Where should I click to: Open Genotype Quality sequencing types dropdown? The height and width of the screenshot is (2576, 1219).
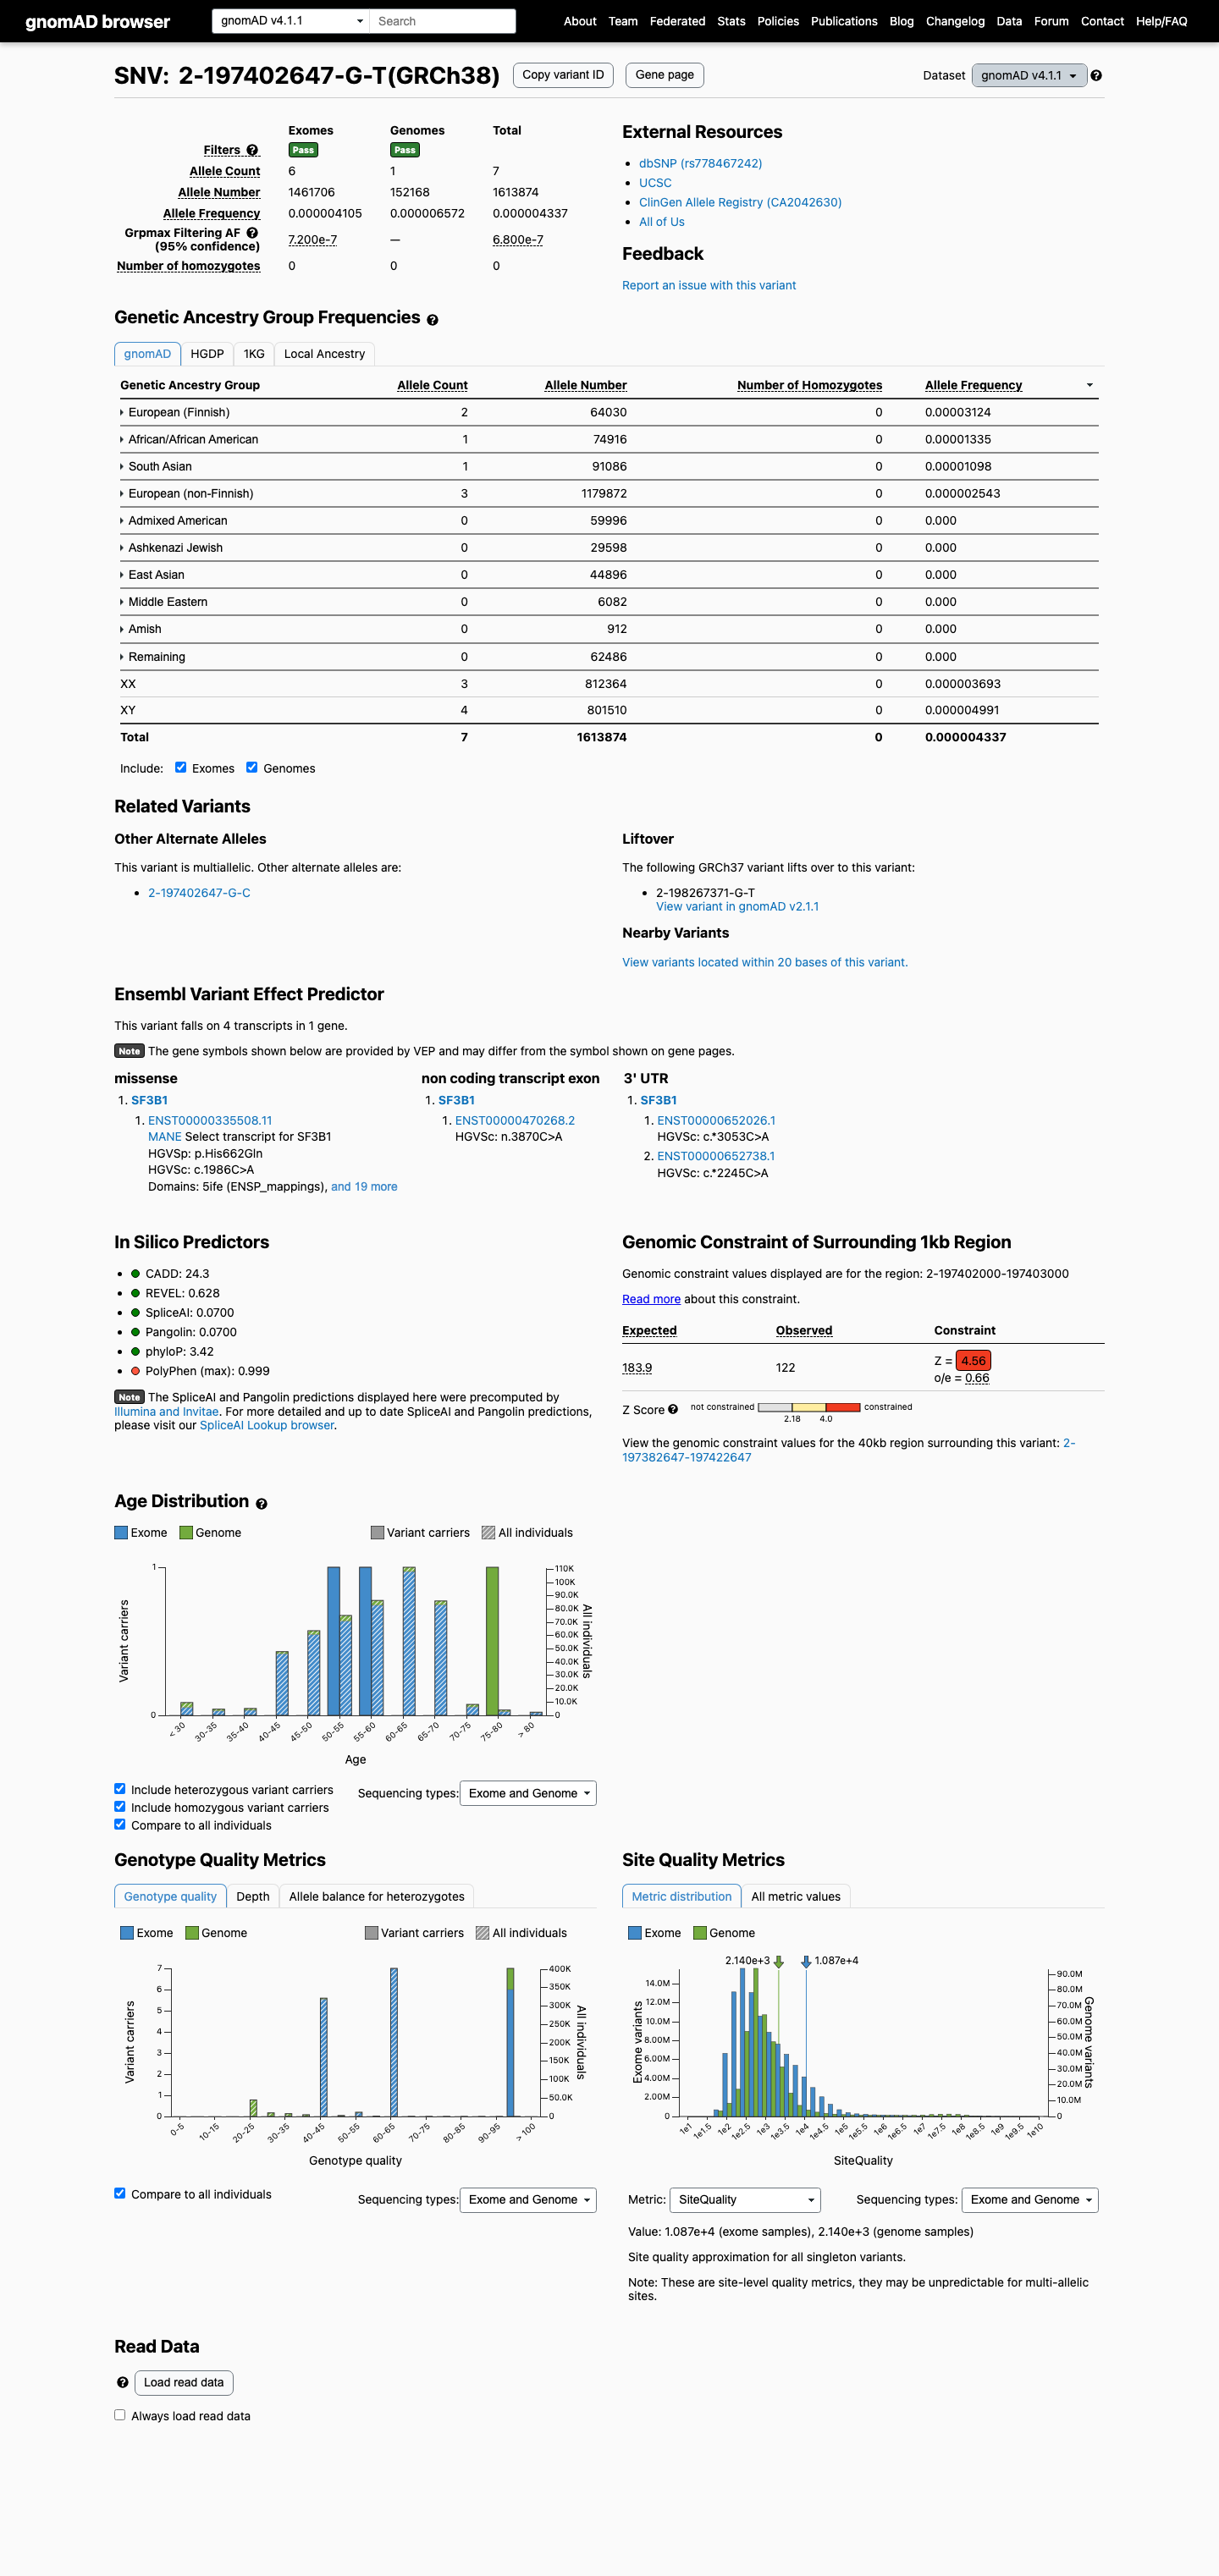pos(528,2199)
